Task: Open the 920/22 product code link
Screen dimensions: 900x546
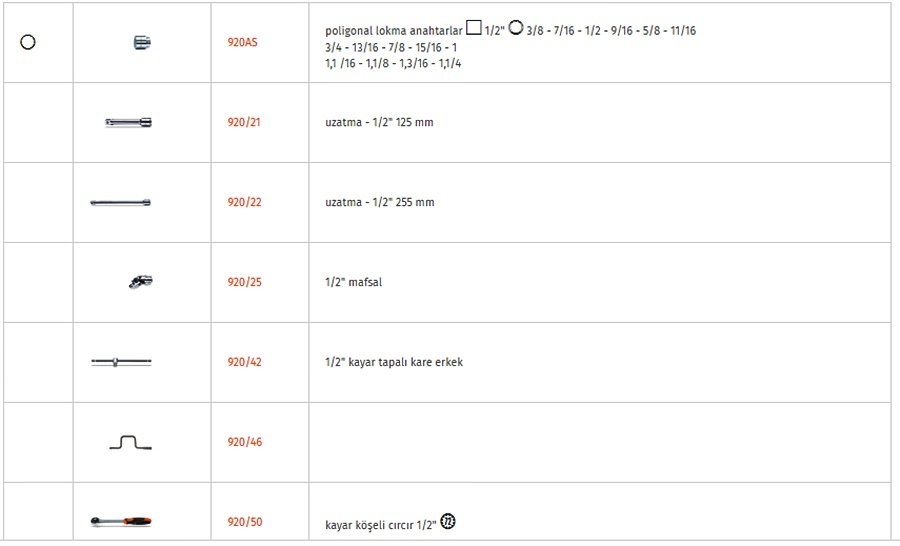Action: click(245, 202)
